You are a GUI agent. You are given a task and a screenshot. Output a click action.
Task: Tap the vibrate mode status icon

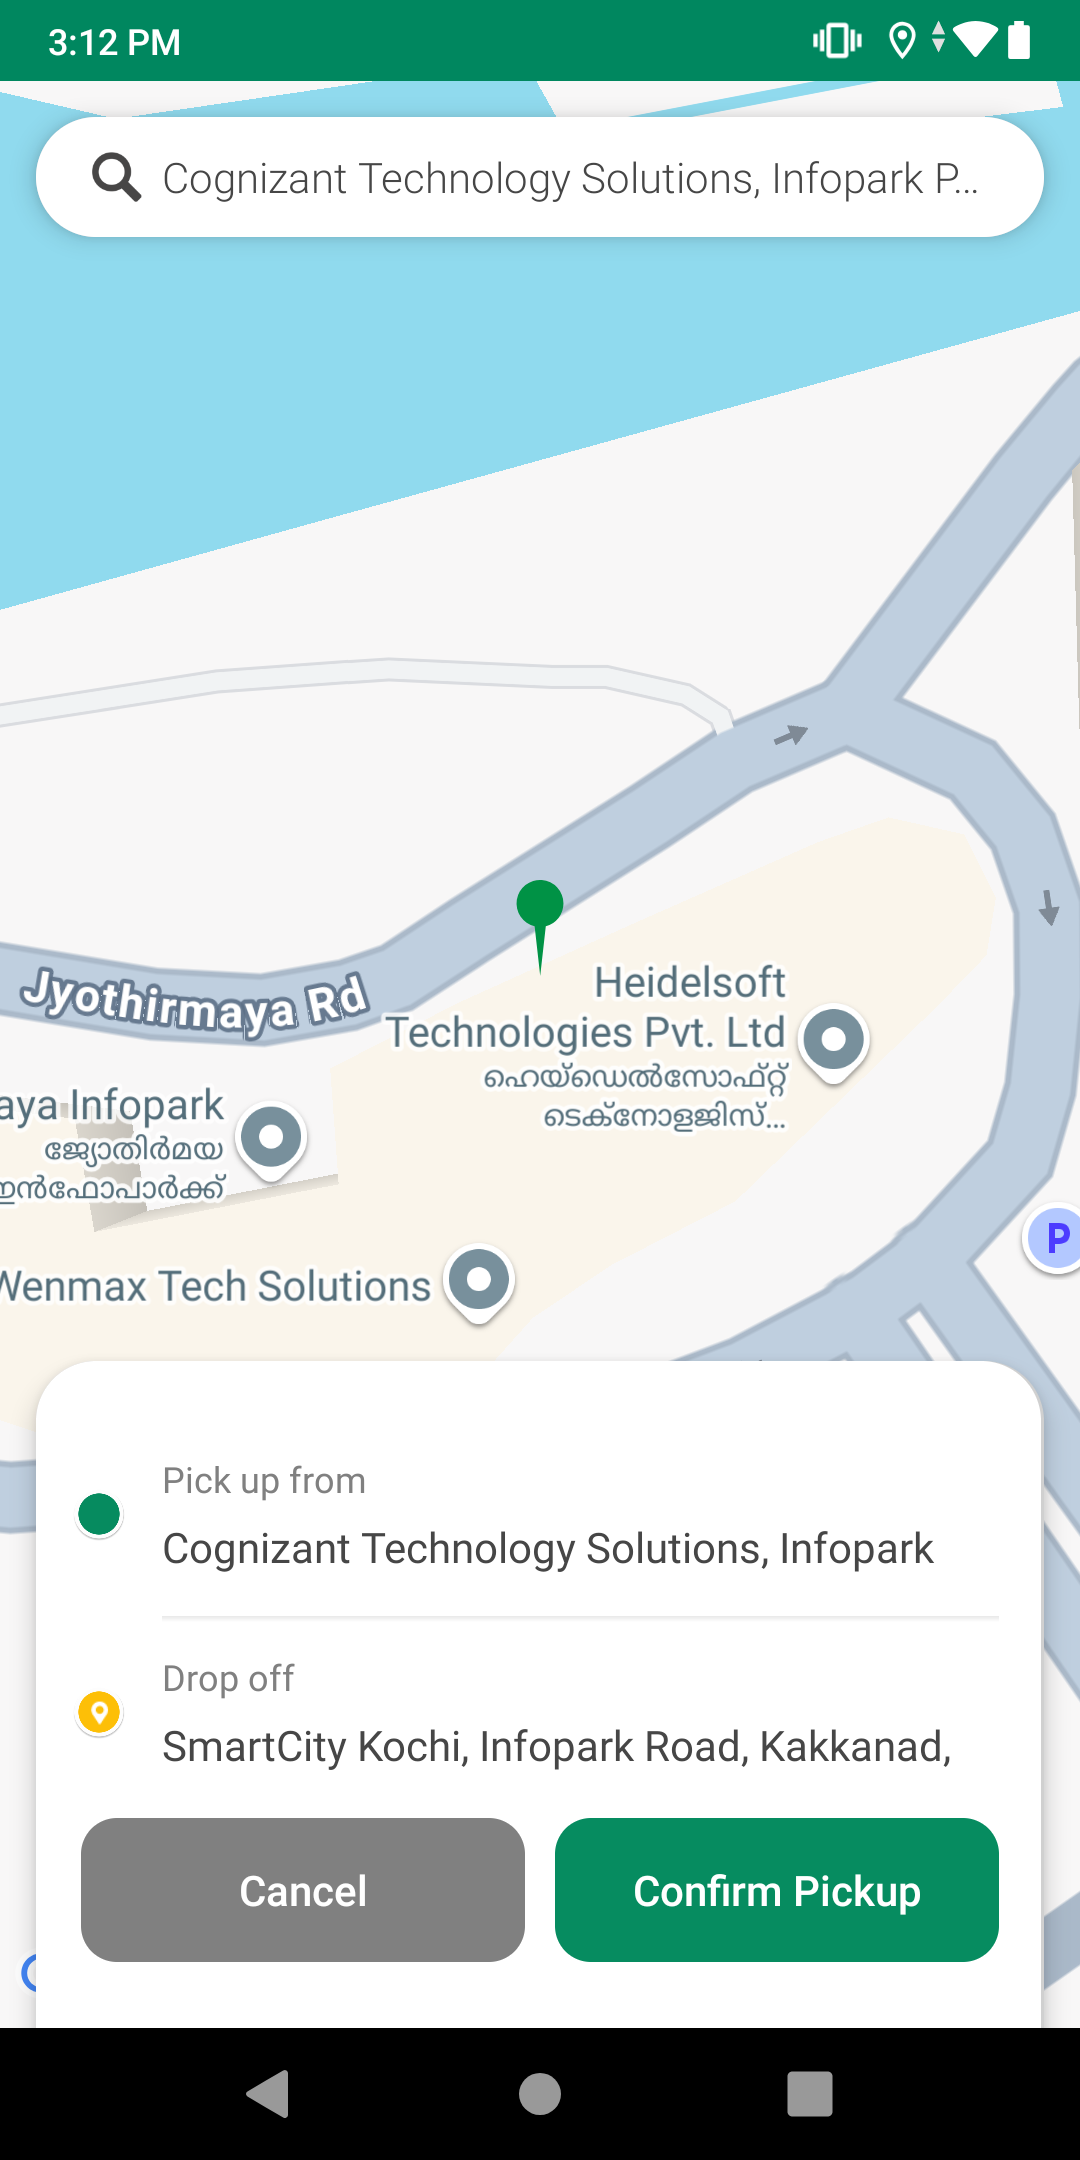click(837, 41)
